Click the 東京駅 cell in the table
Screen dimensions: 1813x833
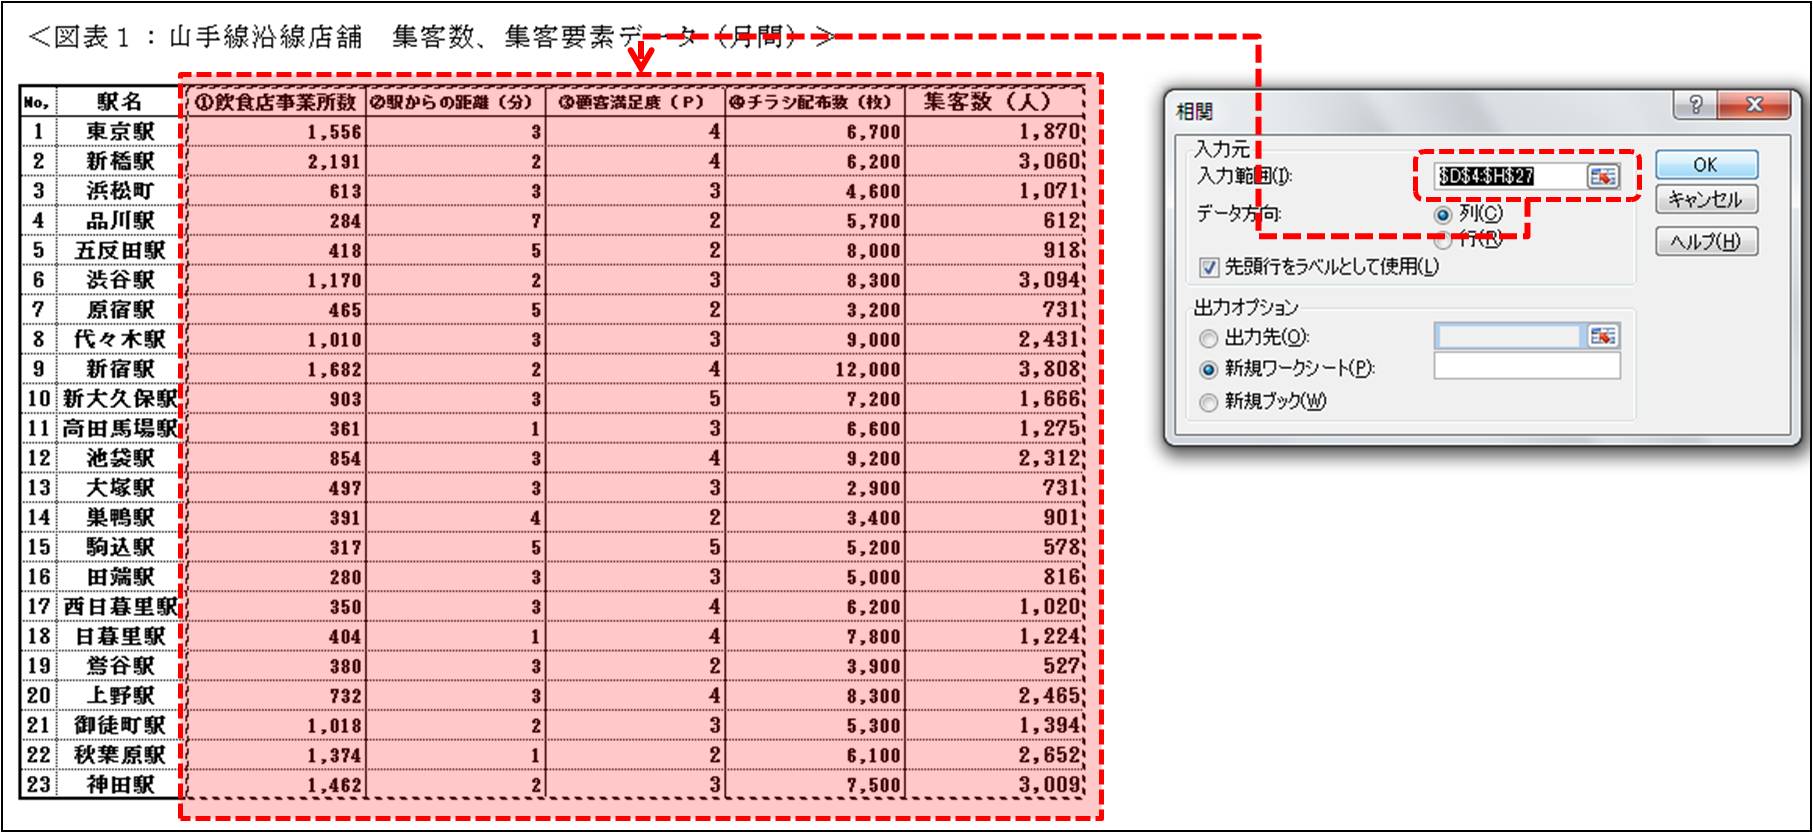[120, 132]
